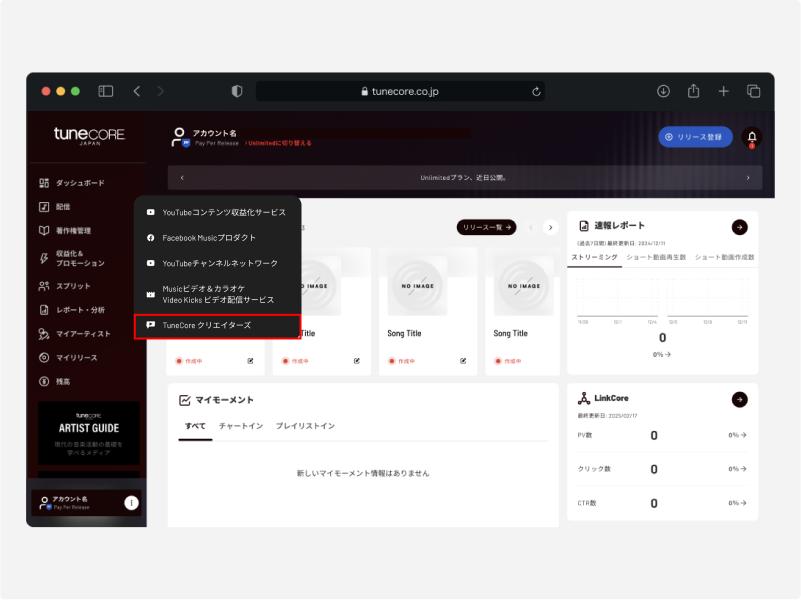Switch to the チャートイン tab

[x=241, y=426]
